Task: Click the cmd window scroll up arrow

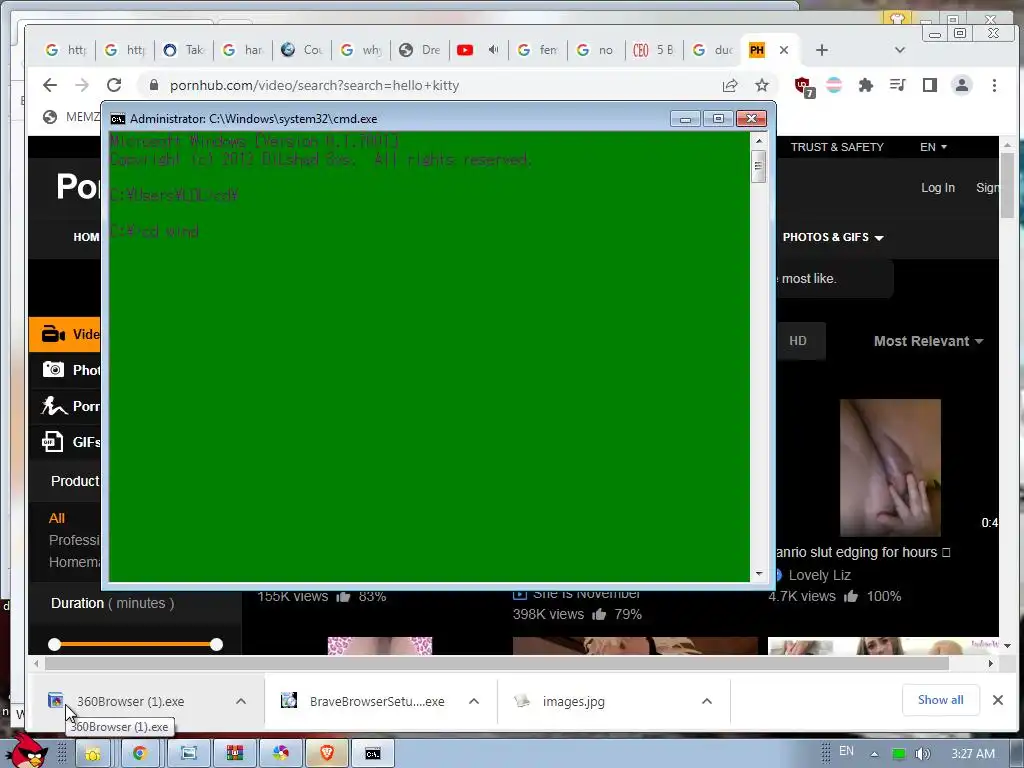Action: pyautogui.click(x=758, y=140)
